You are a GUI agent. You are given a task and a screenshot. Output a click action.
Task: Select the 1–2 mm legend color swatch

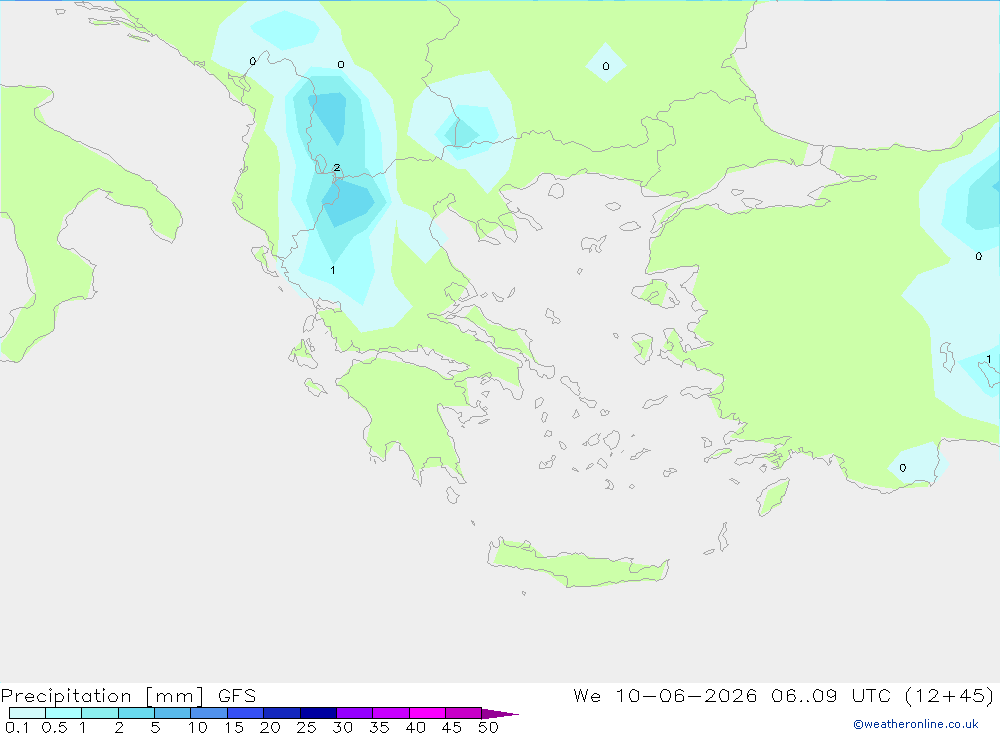(x=100, y=713)
